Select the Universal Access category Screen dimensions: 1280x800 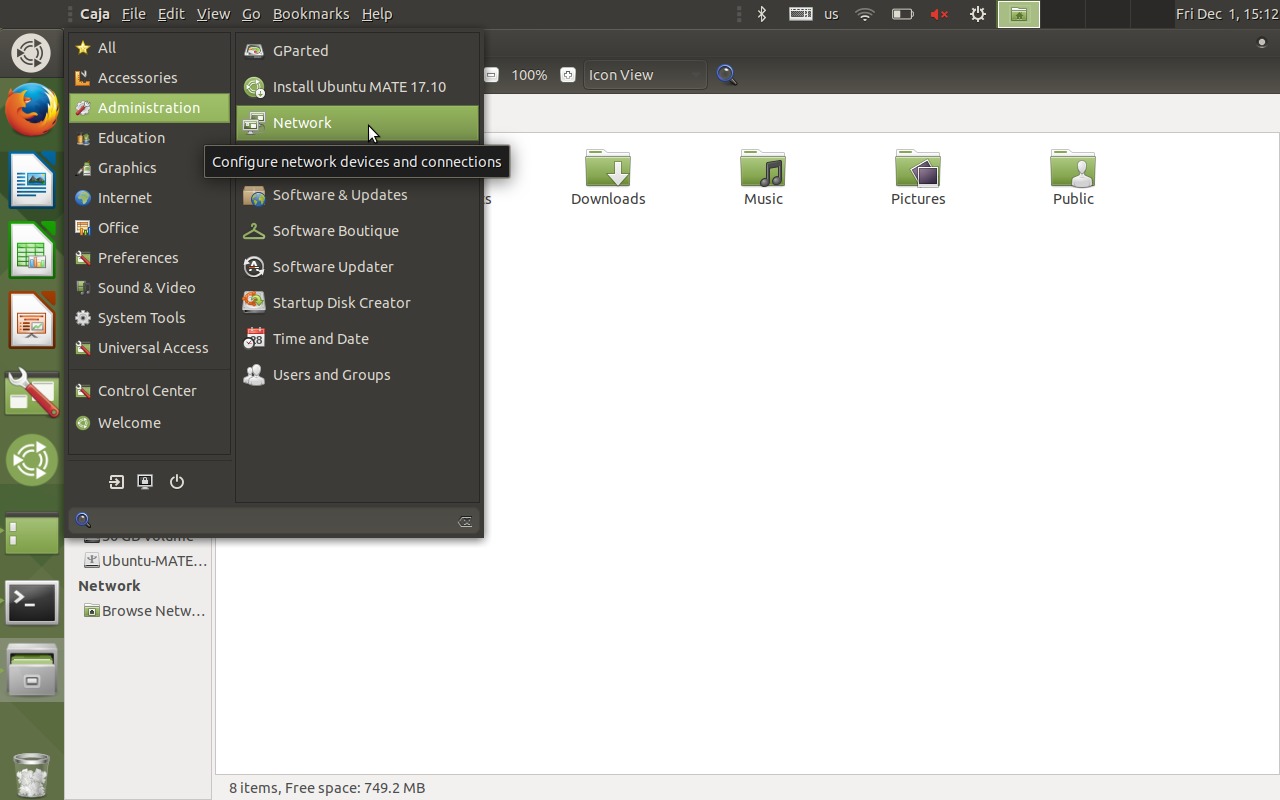[x=149, y=348]
